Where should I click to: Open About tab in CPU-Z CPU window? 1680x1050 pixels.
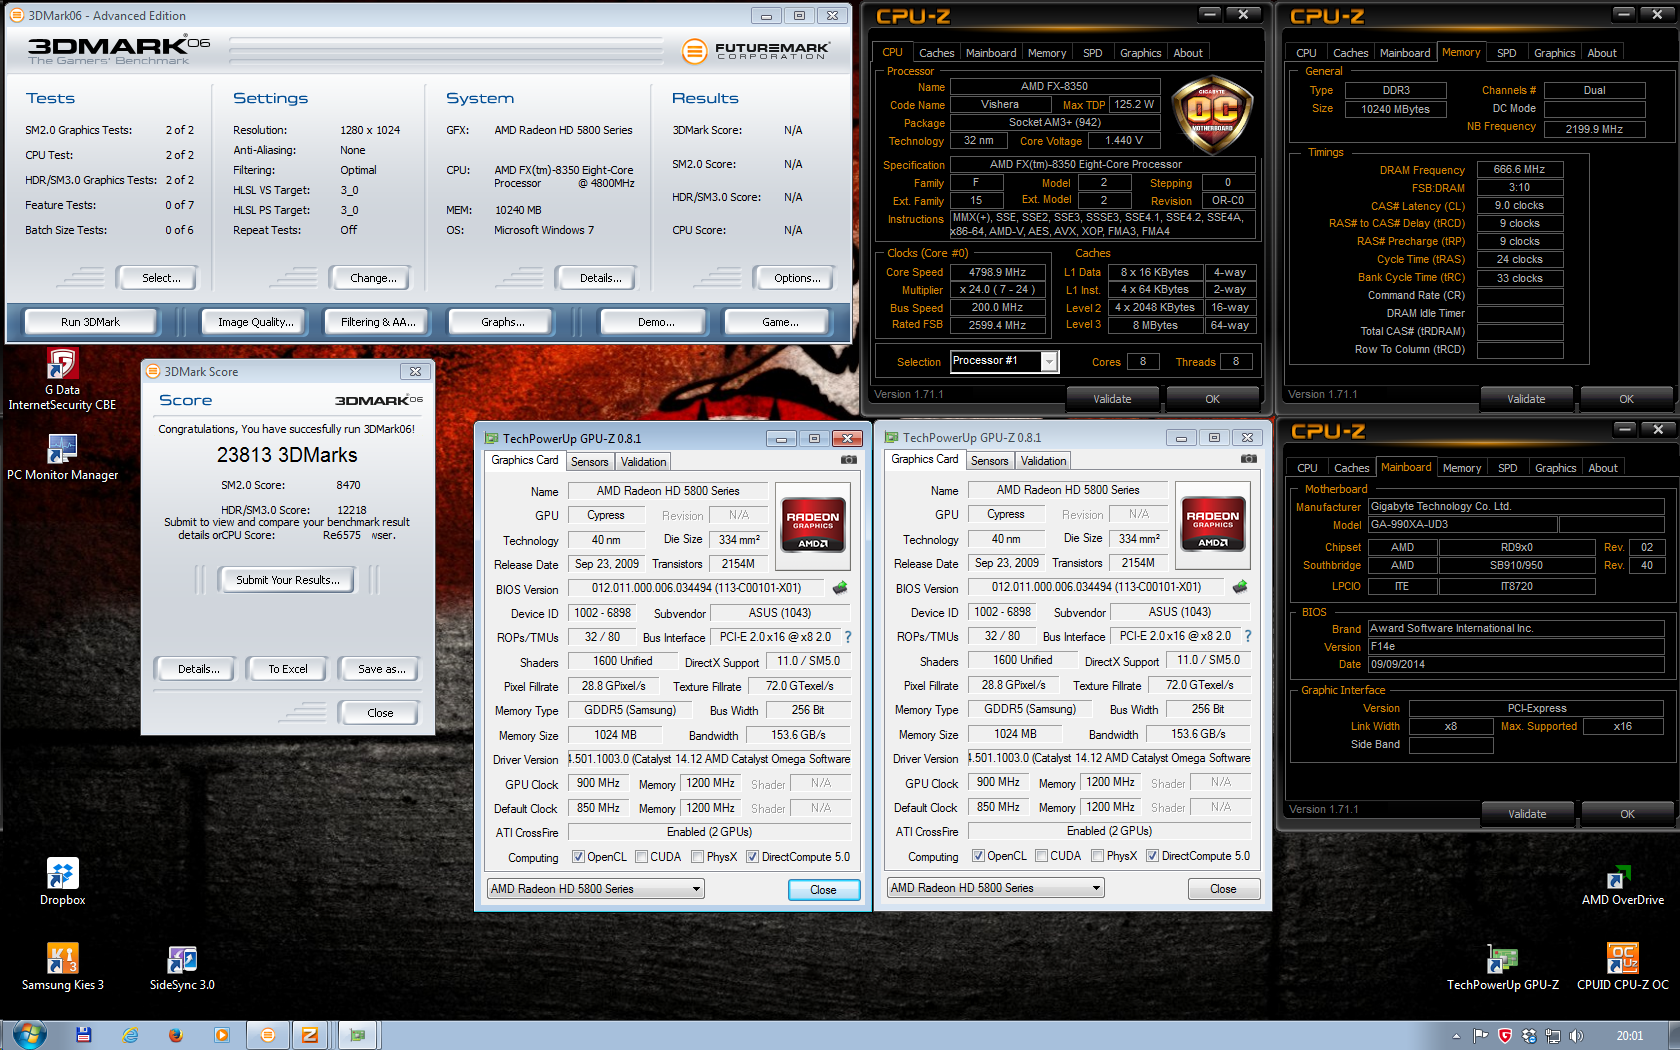pos(1188,53)
